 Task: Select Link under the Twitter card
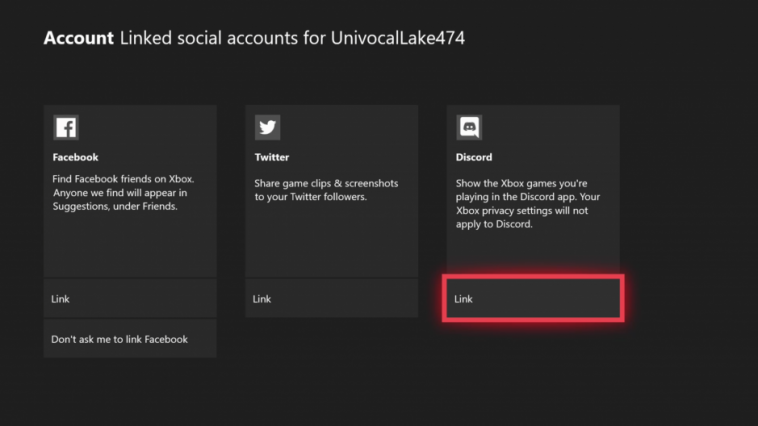point(332,299)
